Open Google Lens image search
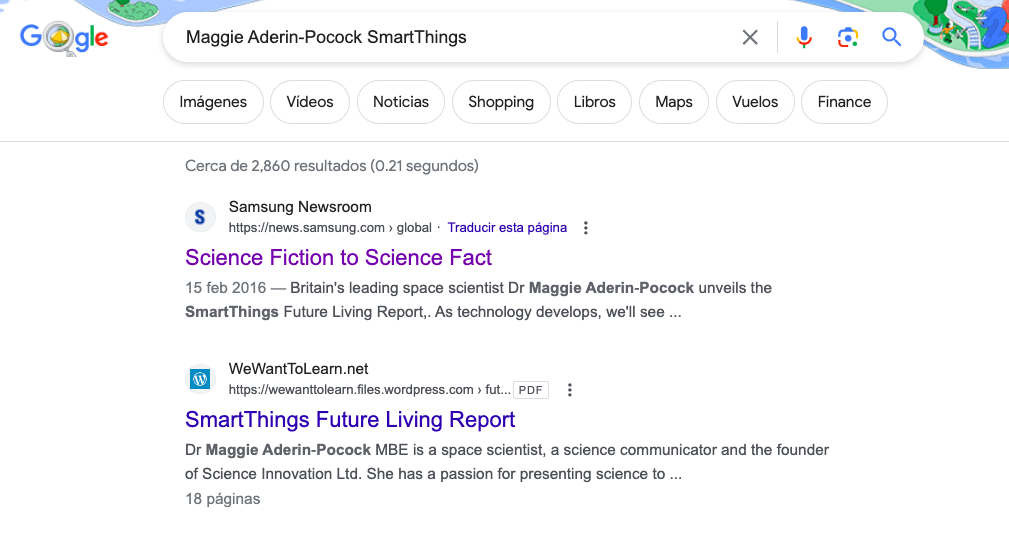This screenshot has height=552, width=1009. click(x=847, y=37)
